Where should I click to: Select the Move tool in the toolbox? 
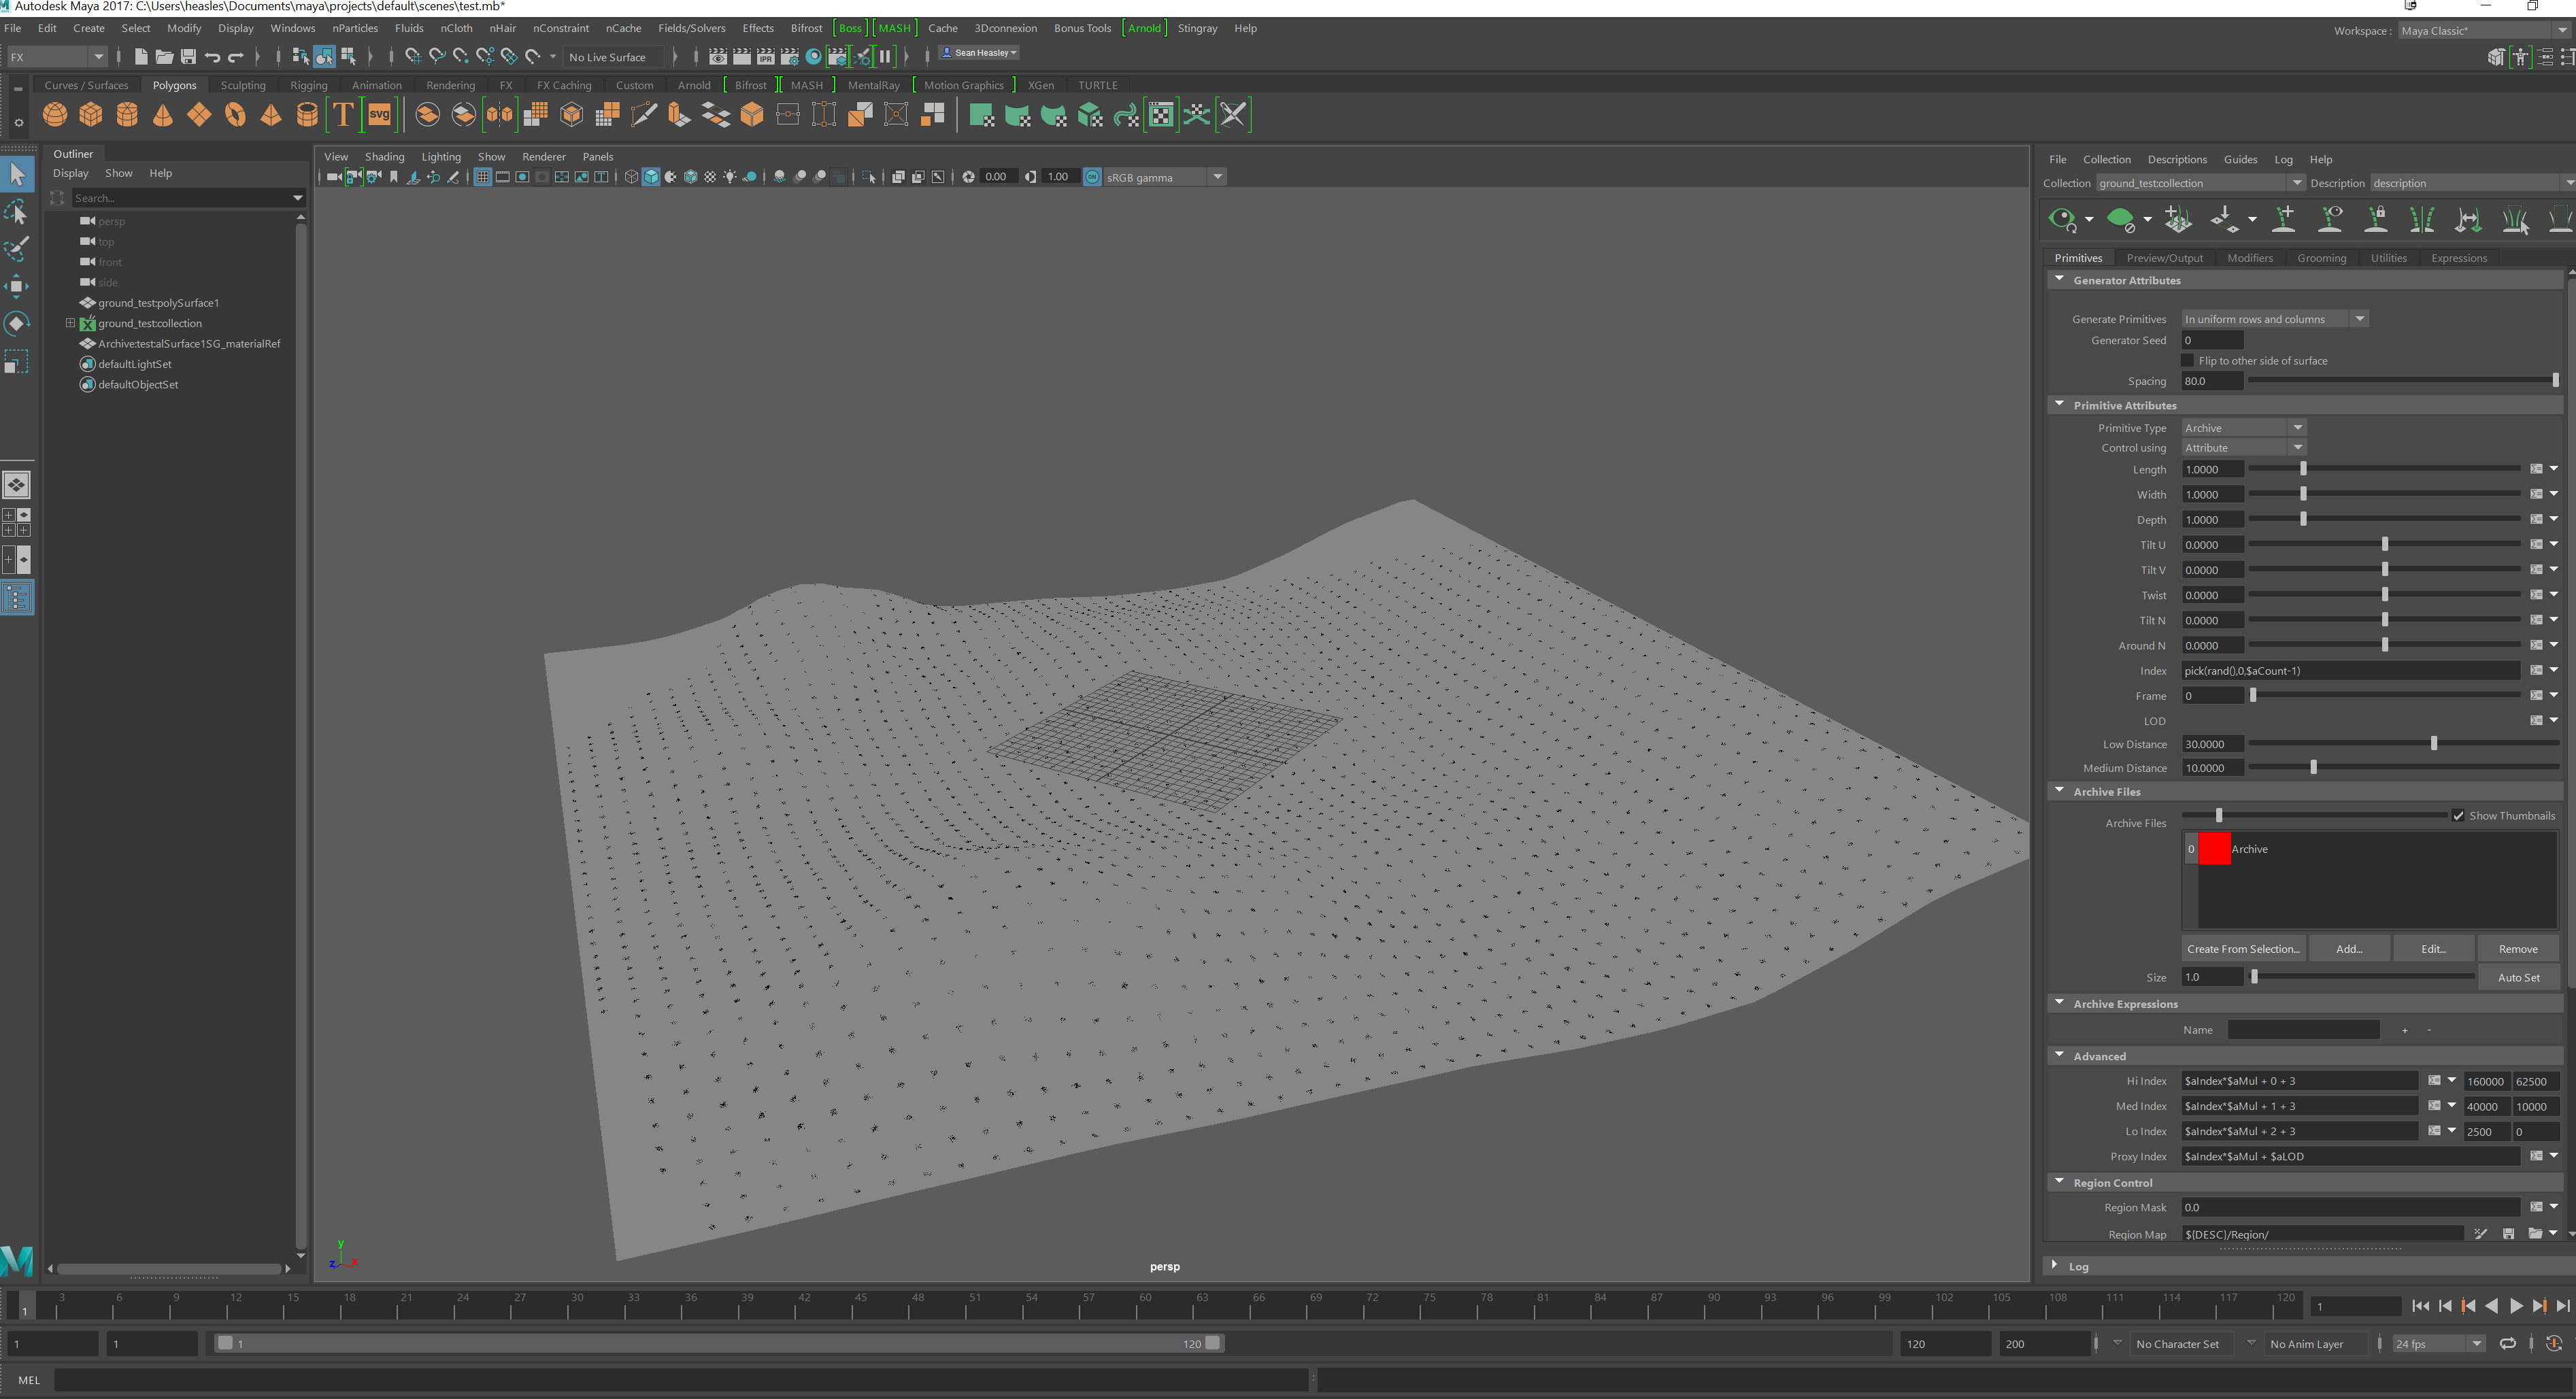(x=17, y=286)
